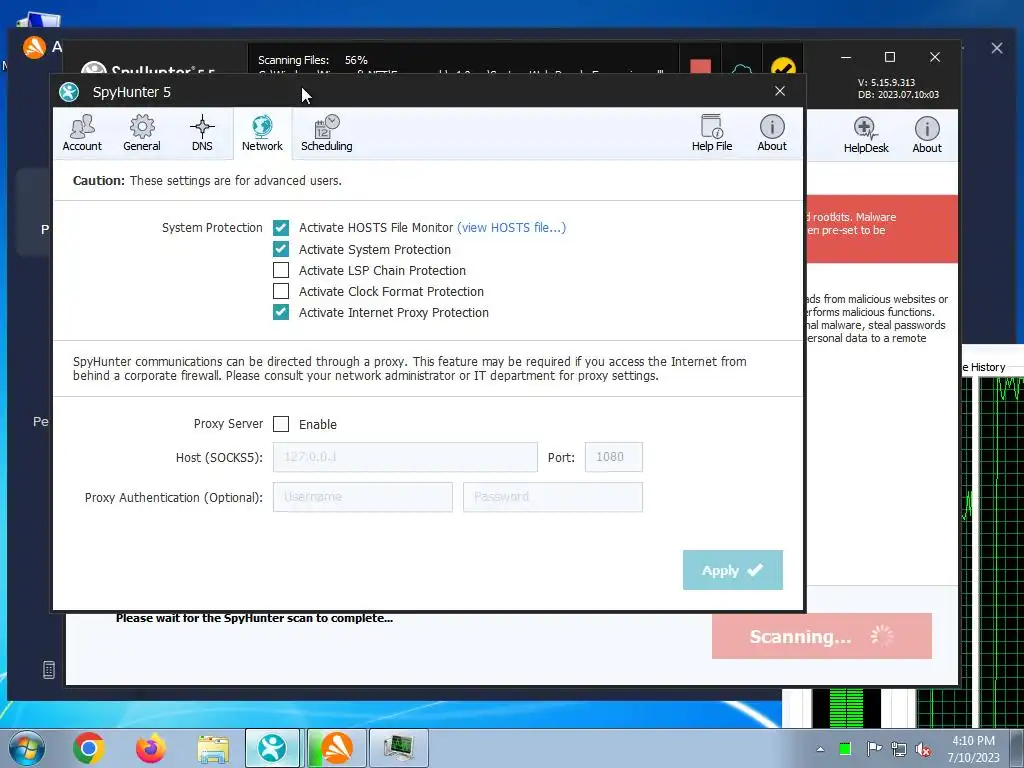Open the Task Manager taskbar button
This screenshot has height=768, width=1024.
click(x=399, y=748)
